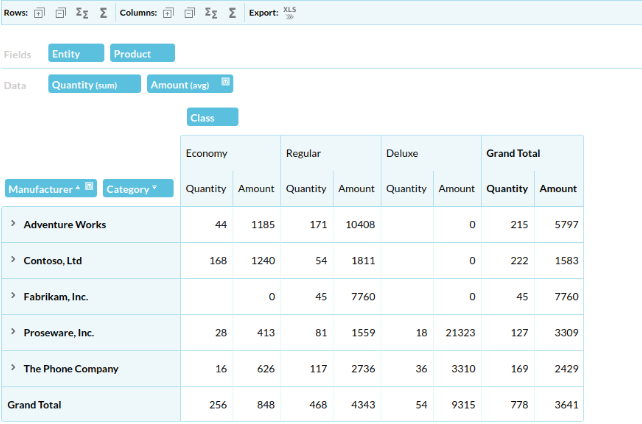Viewport: 642px width, 424px height.
Task: Toggle row subtotals icon
Action: click(x=82, y=13)
